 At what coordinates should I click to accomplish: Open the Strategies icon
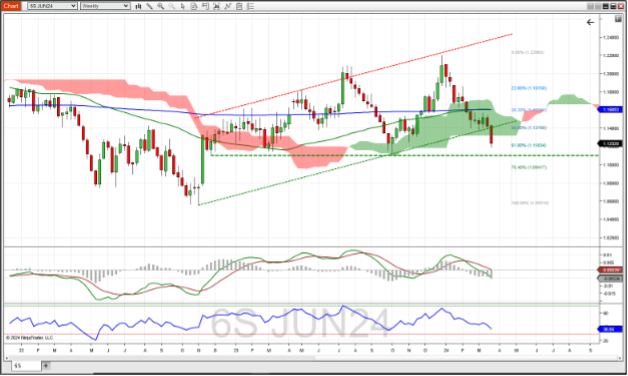pyautogui.click(x=227, y=6)
